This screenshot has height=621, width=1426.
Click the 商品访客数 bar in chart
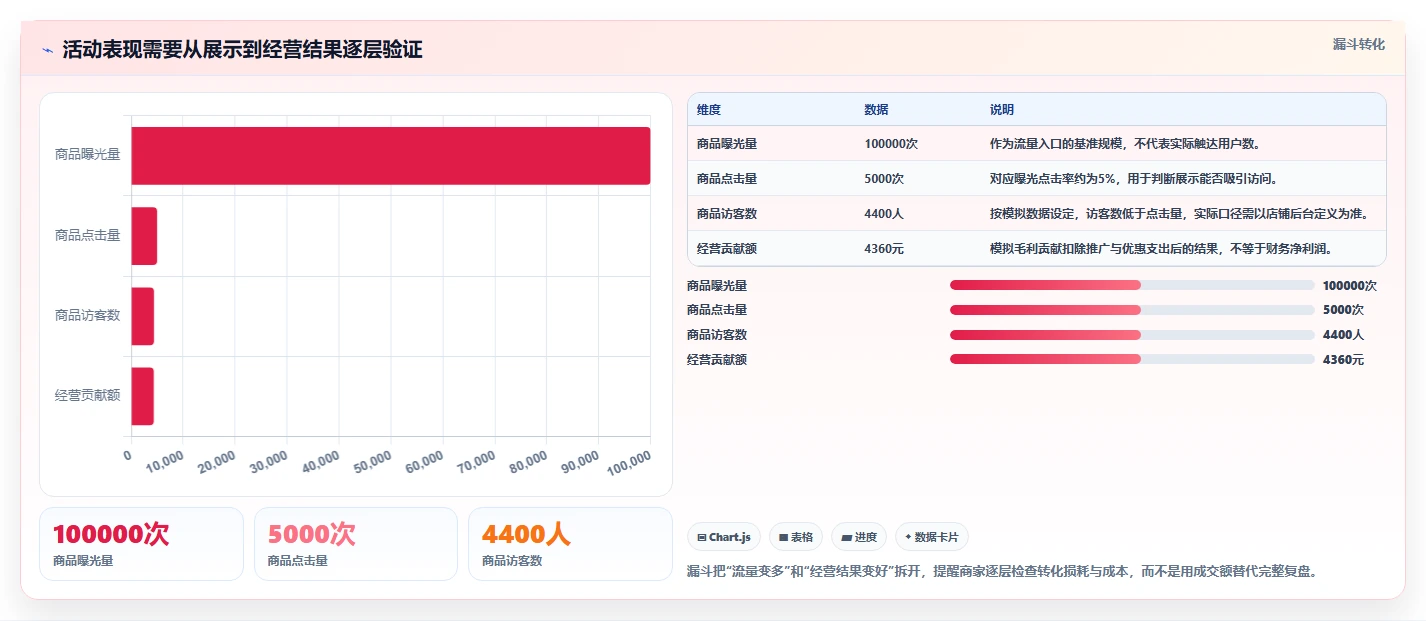[143, 316]
